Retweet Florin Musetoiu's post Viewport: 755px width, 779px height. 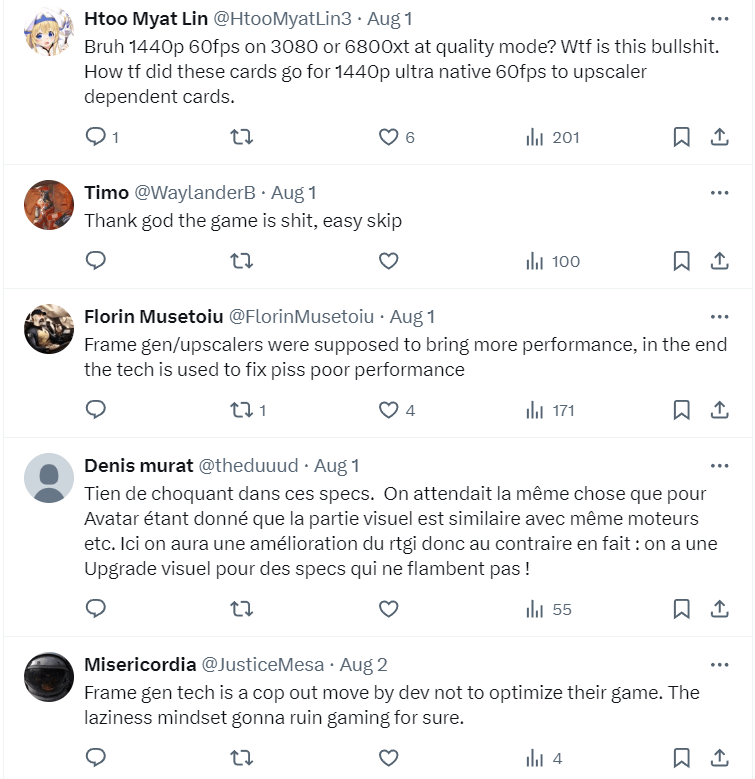point(241,409)
